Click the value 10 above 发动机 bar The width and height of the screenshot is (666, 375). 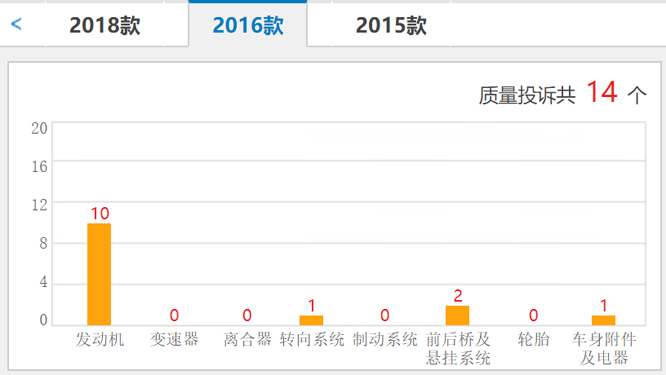pos(100,213)
